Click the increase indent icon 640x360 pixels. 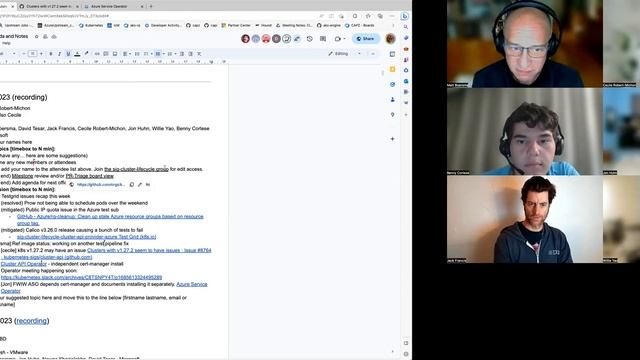pos(191,54)
